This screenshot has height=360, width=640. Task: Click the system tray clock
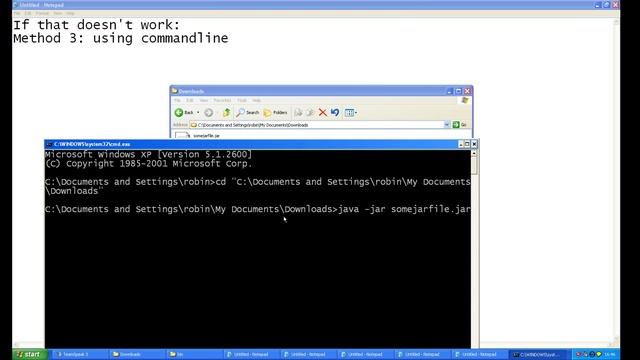coord(609,354)
